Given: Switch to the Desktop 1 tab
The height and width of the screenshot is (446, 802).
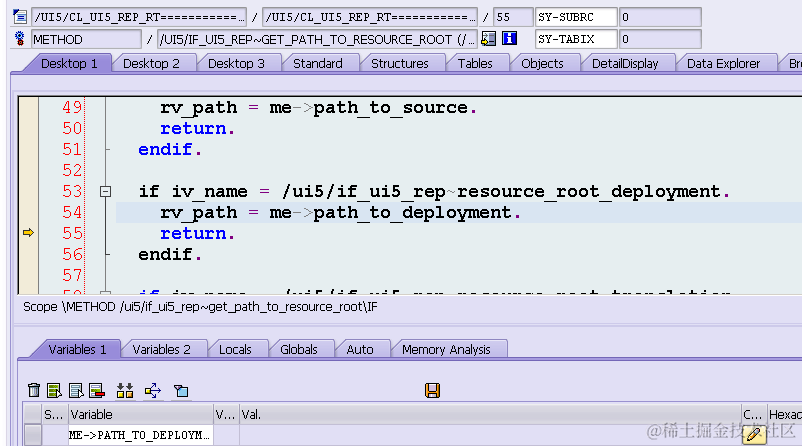Looking at the screenshot, I should (69, 63).
